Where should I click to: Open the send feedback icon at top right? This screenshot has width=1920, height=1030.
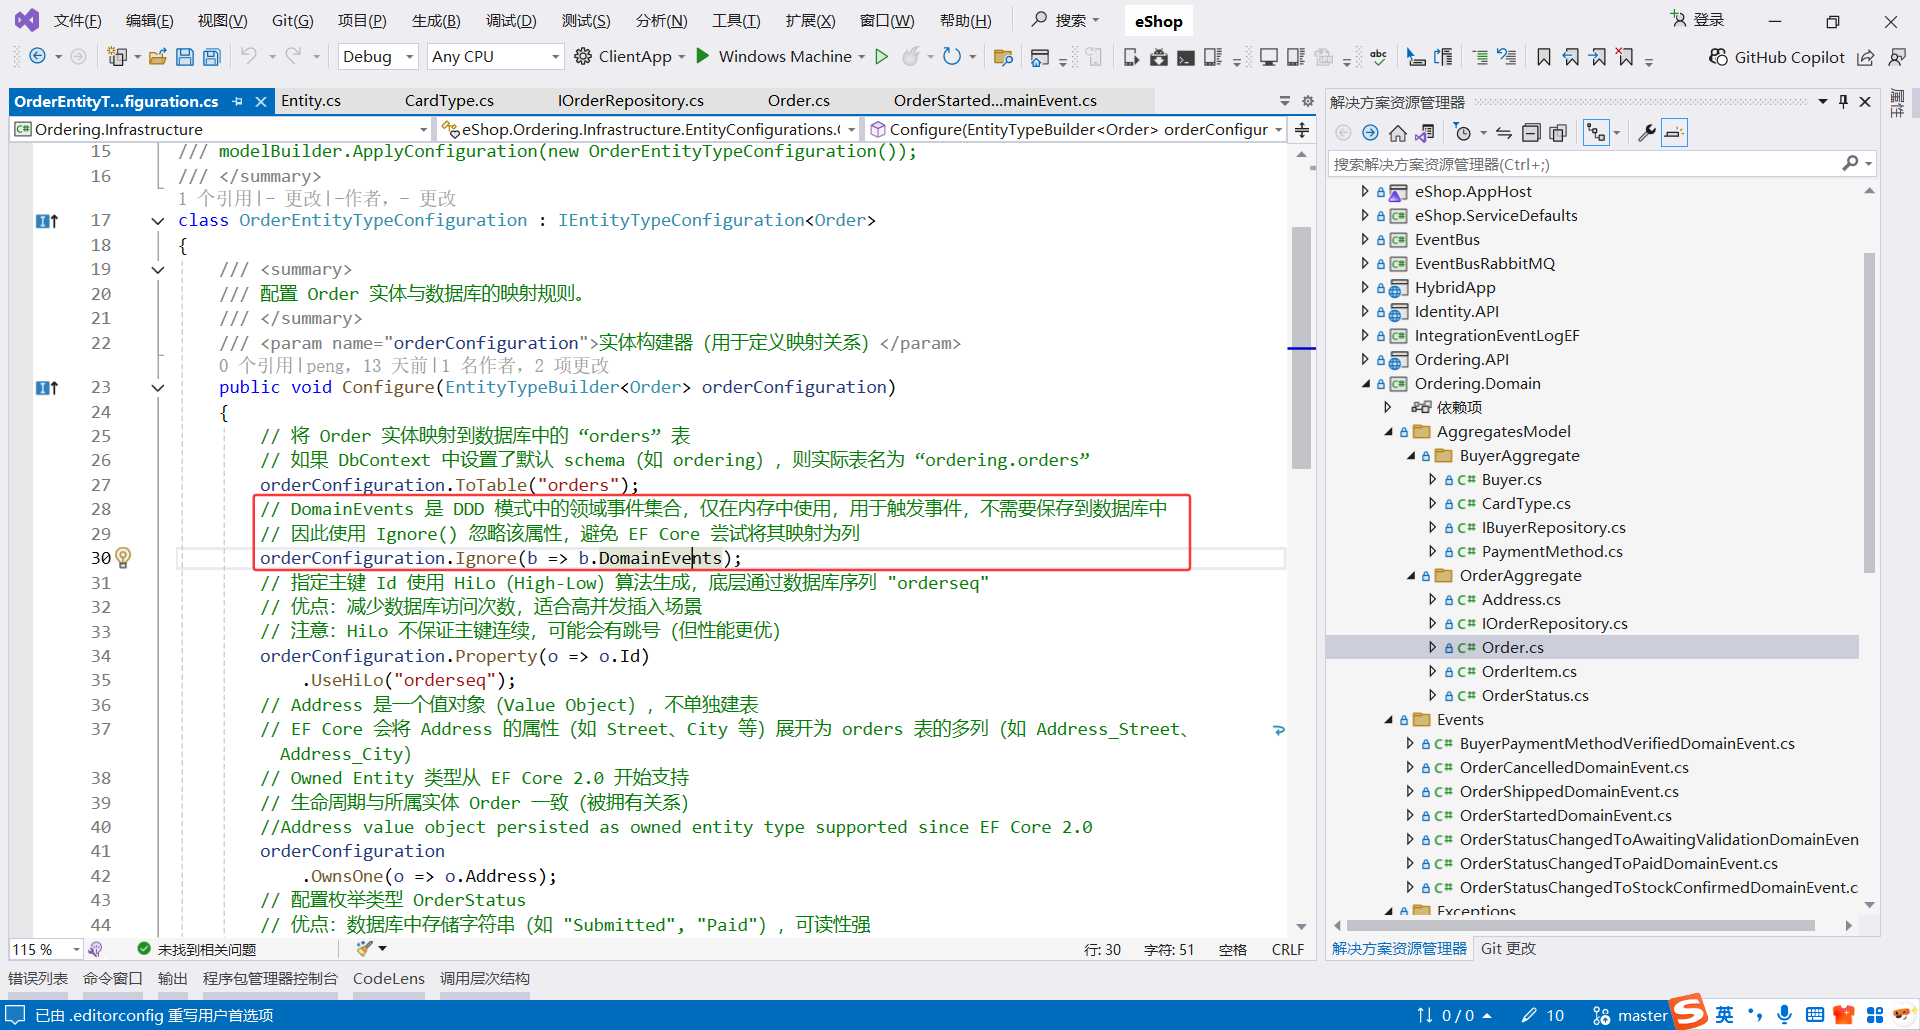(x=1896, y=57)
